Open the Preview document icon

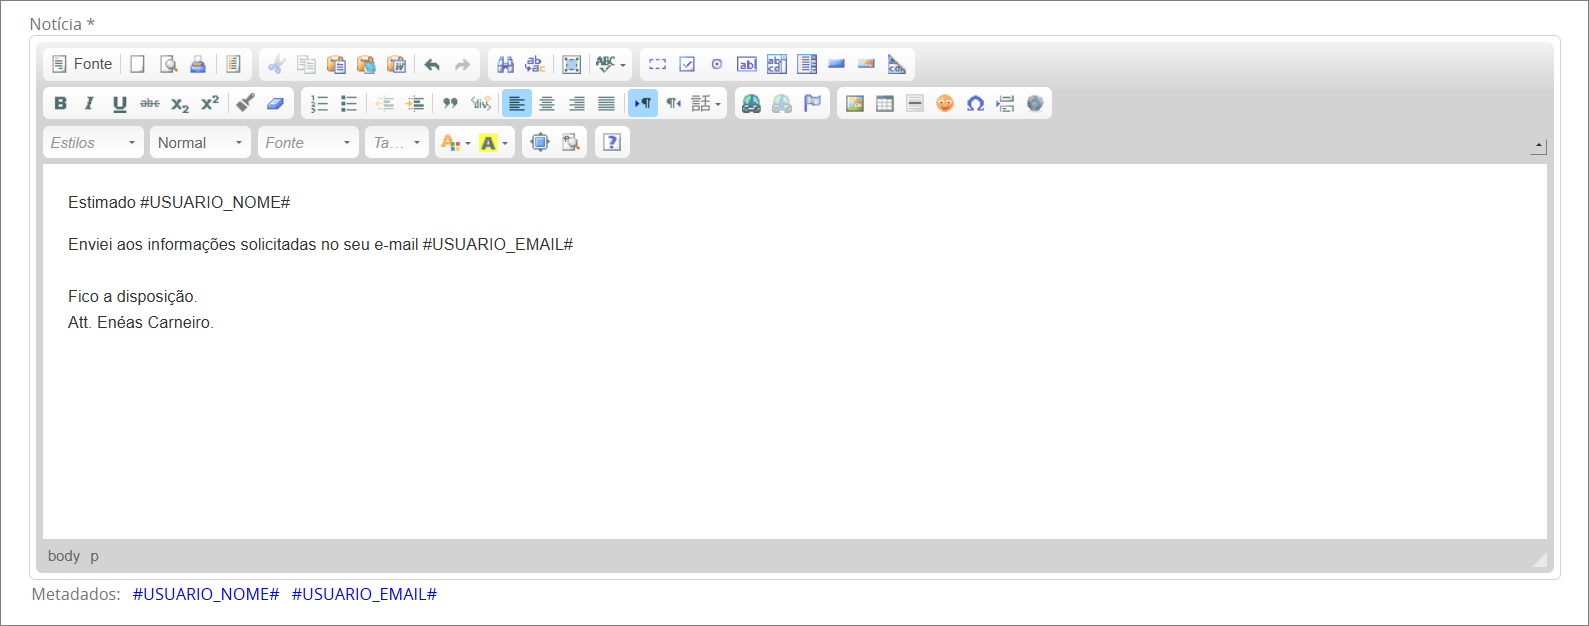[x=169, y=64]
